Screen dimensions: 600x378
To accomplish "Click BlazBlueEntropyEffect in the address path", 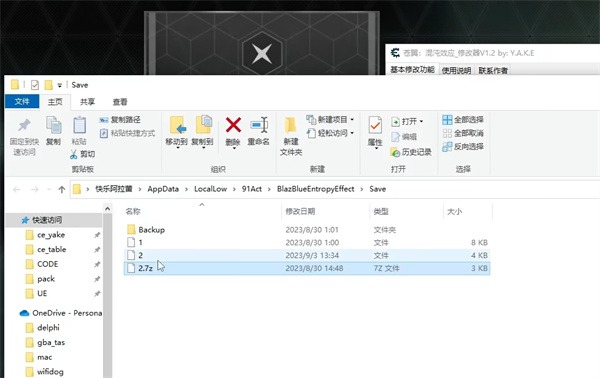I will coord(316,189).
